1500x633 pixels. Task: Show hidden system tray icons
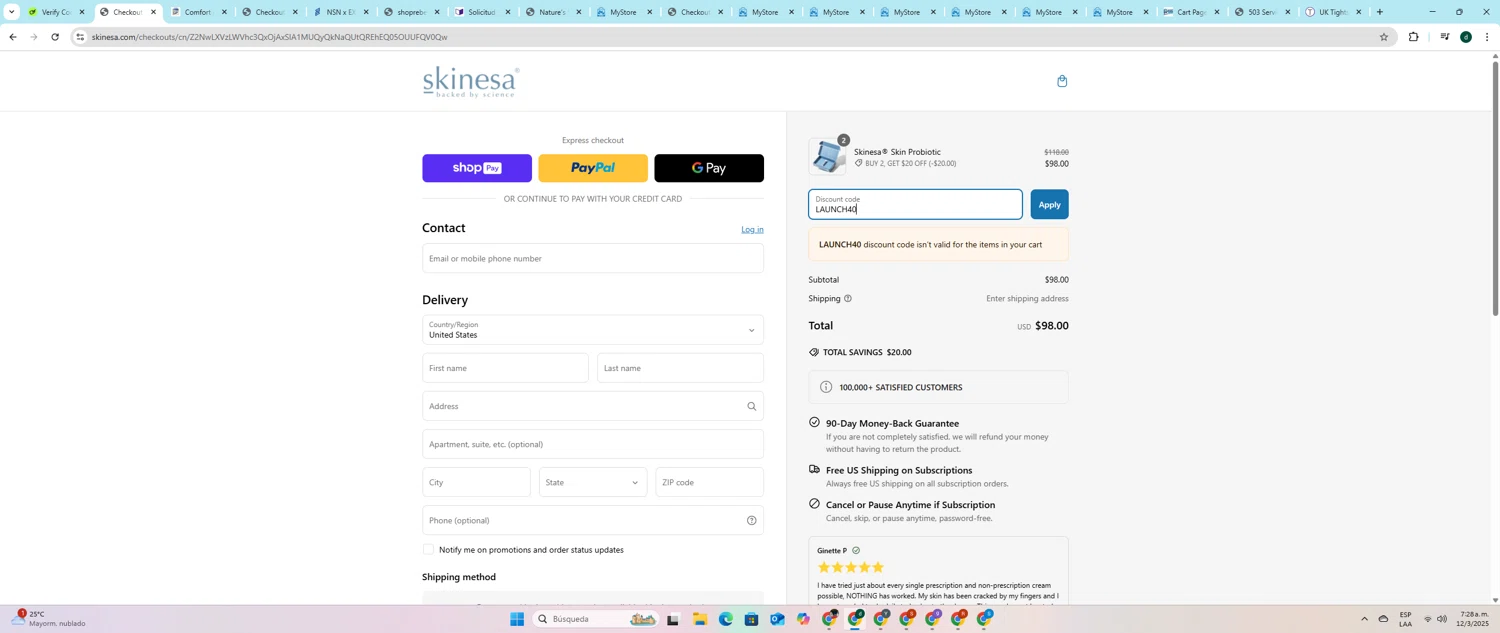(1364, 619)
